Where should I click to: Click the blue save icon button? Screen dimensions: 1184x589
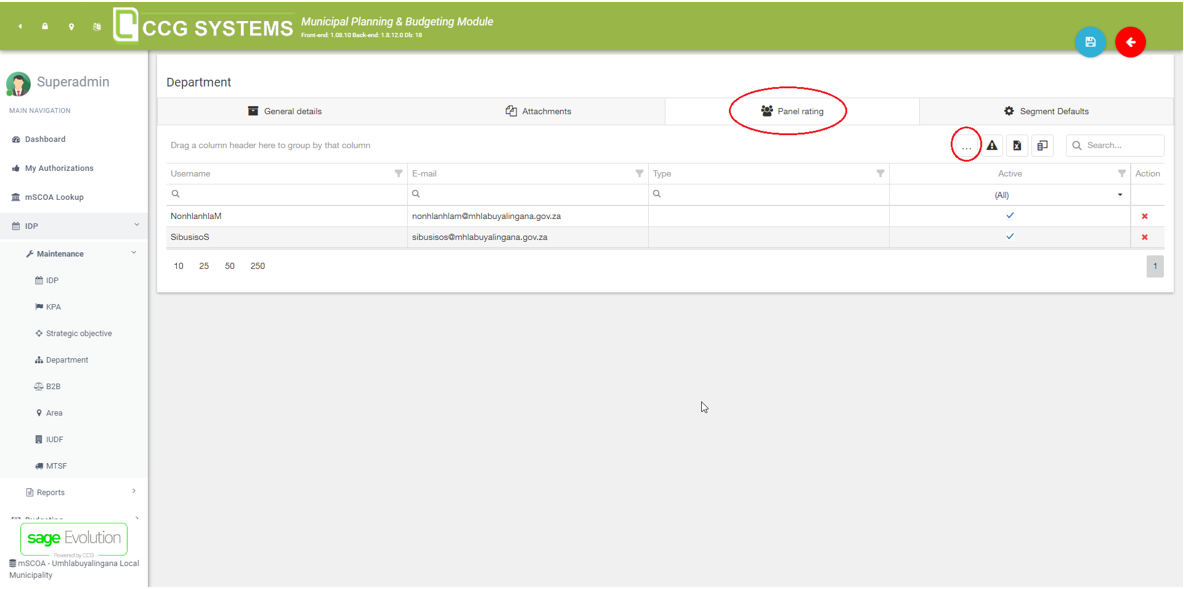click(1090, 42)
